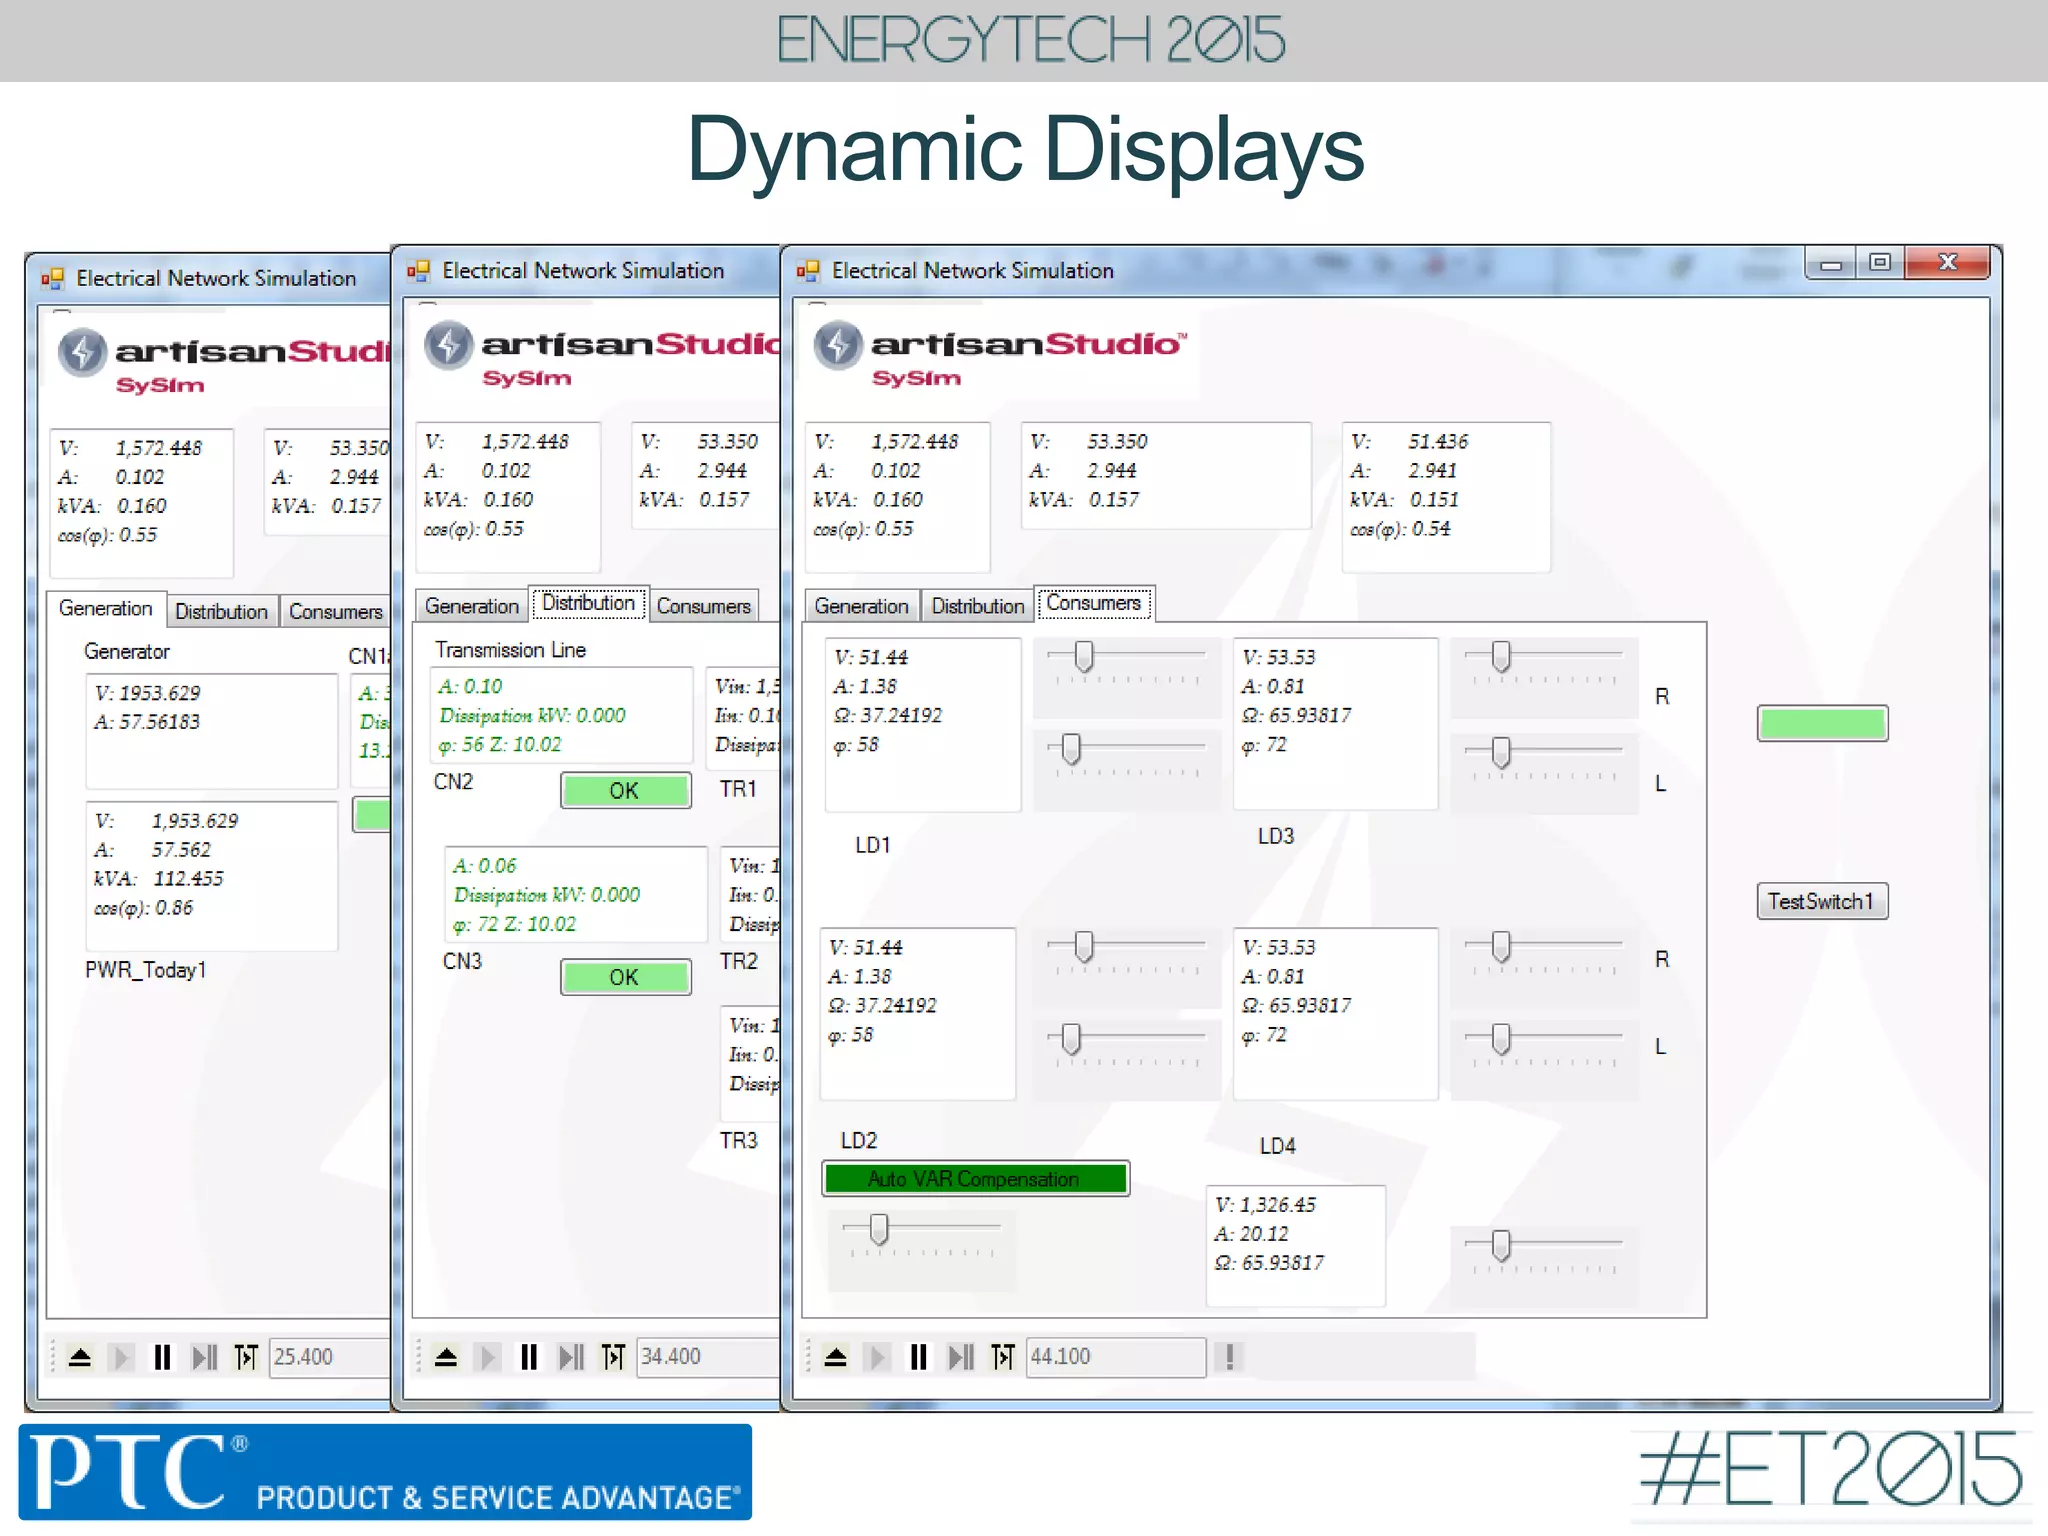This screenshot has height=1536, width=2048.
Task: Click the step-forward icon in the middle window toolbar
Action: click(x=571, y=1357)
